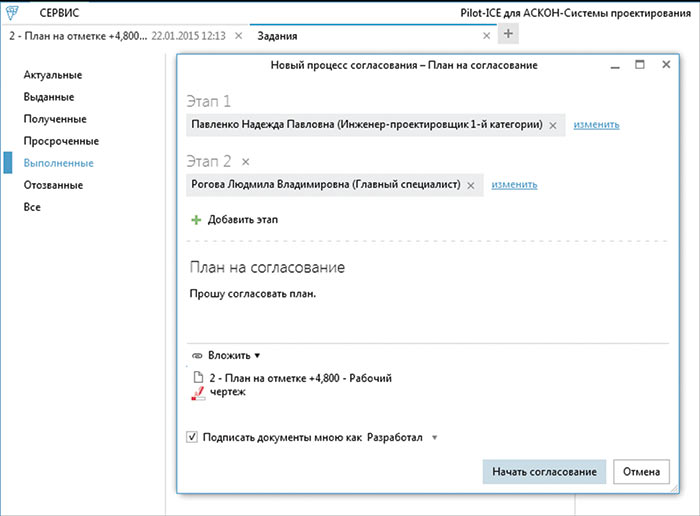
Task: Select the document file icon of attachment
Action: coord(198,377)
